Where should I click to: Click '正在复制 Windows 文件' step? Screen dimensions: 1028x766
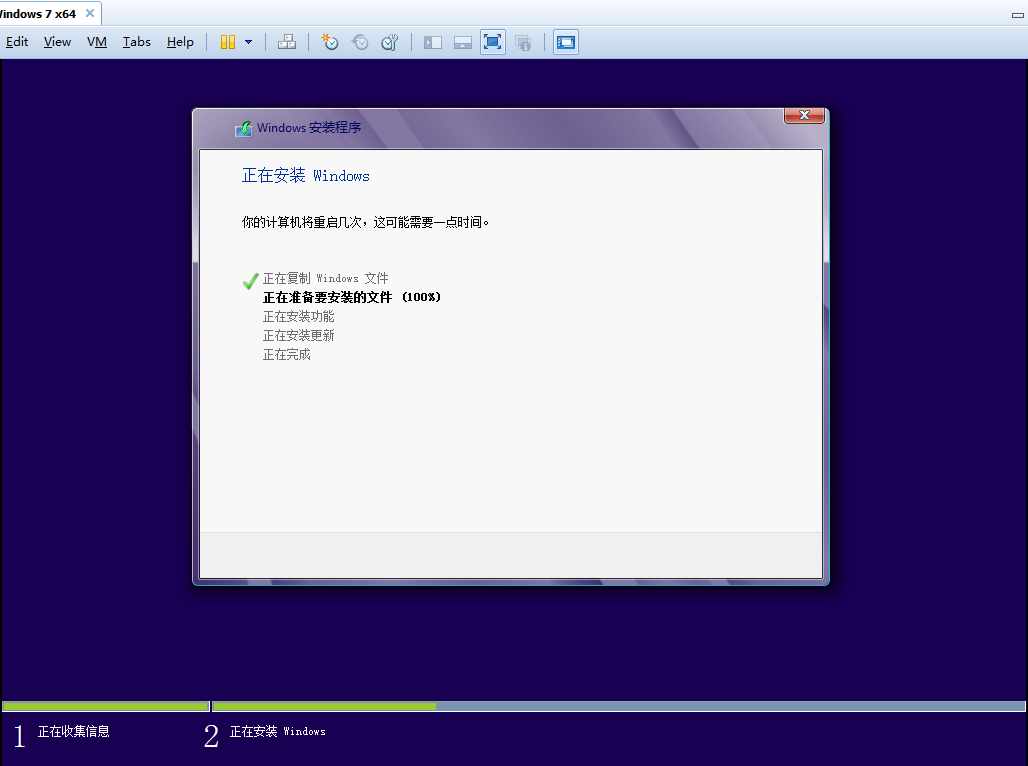[x=325, y=278]
